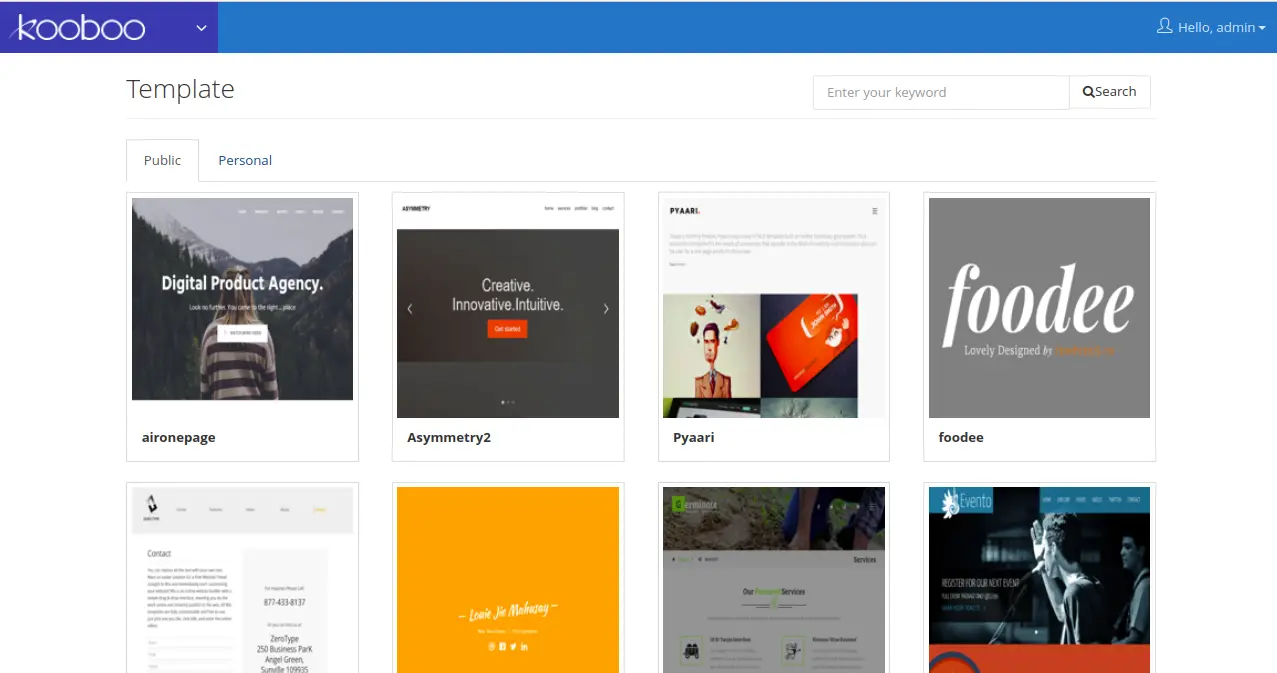1277x673 pixels.
Task: Choose the Evento event template thumbnail
Action: [x=1039, y=580]
